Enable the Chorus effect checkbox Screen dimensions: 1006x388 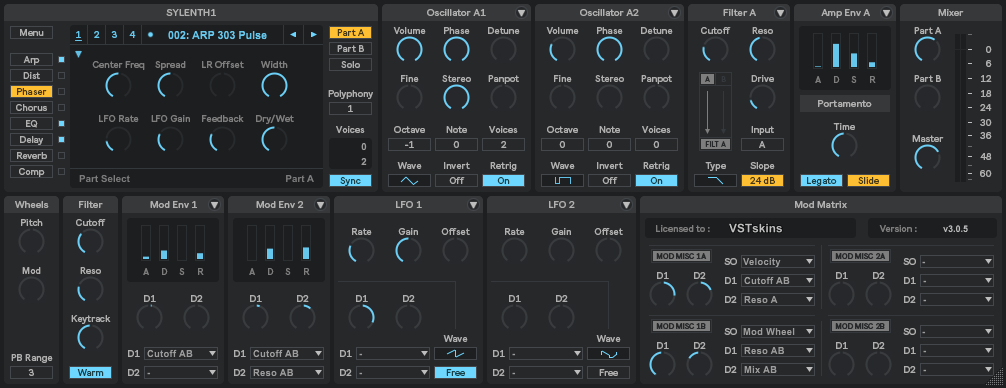[62, 108]
